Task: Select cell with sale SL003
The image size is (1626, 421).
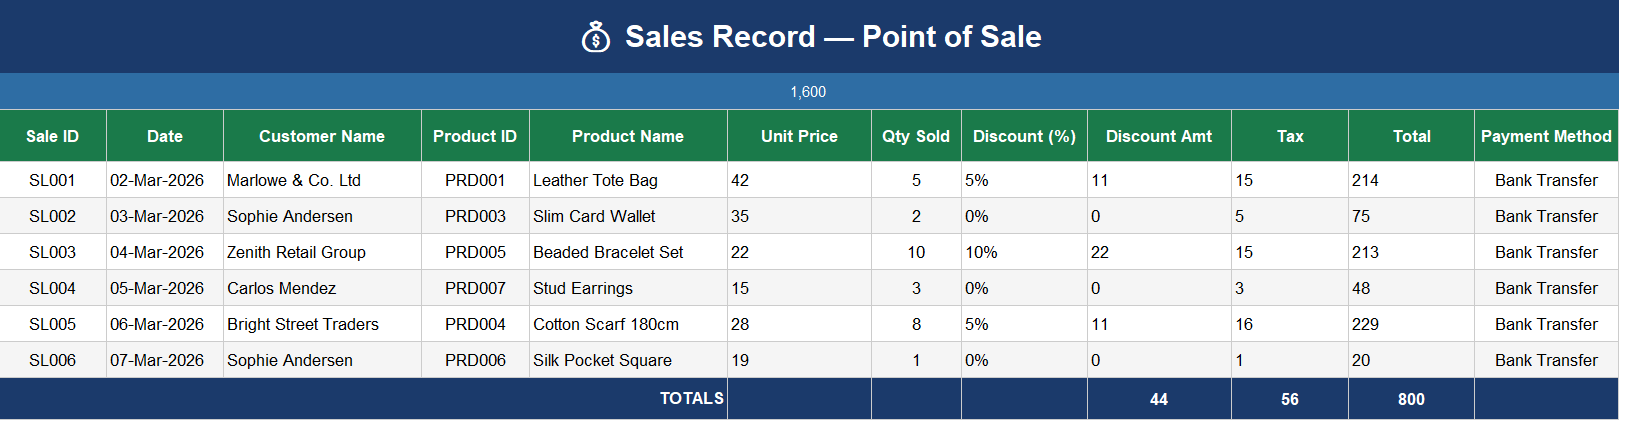Action: 53,252
